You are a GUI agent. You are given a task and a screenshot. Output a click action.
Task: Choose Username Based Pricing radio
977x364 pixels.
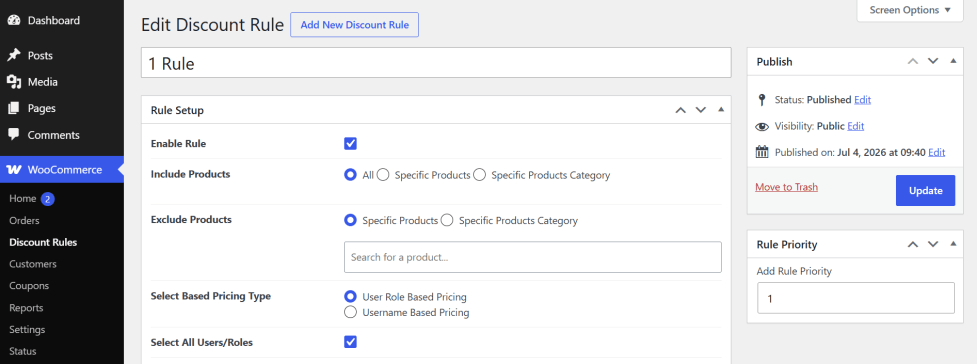point(350,312)
